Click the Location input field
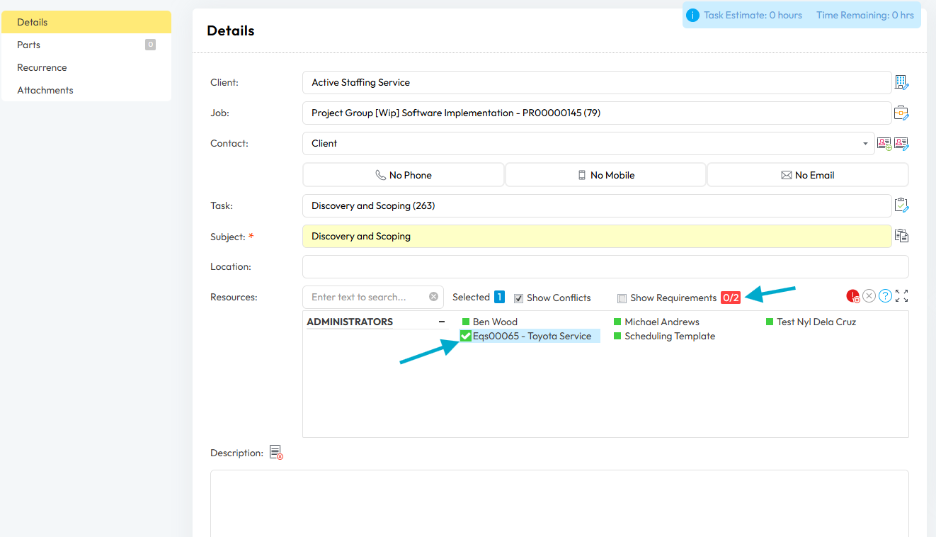936x537 pixels. point(604,267)
